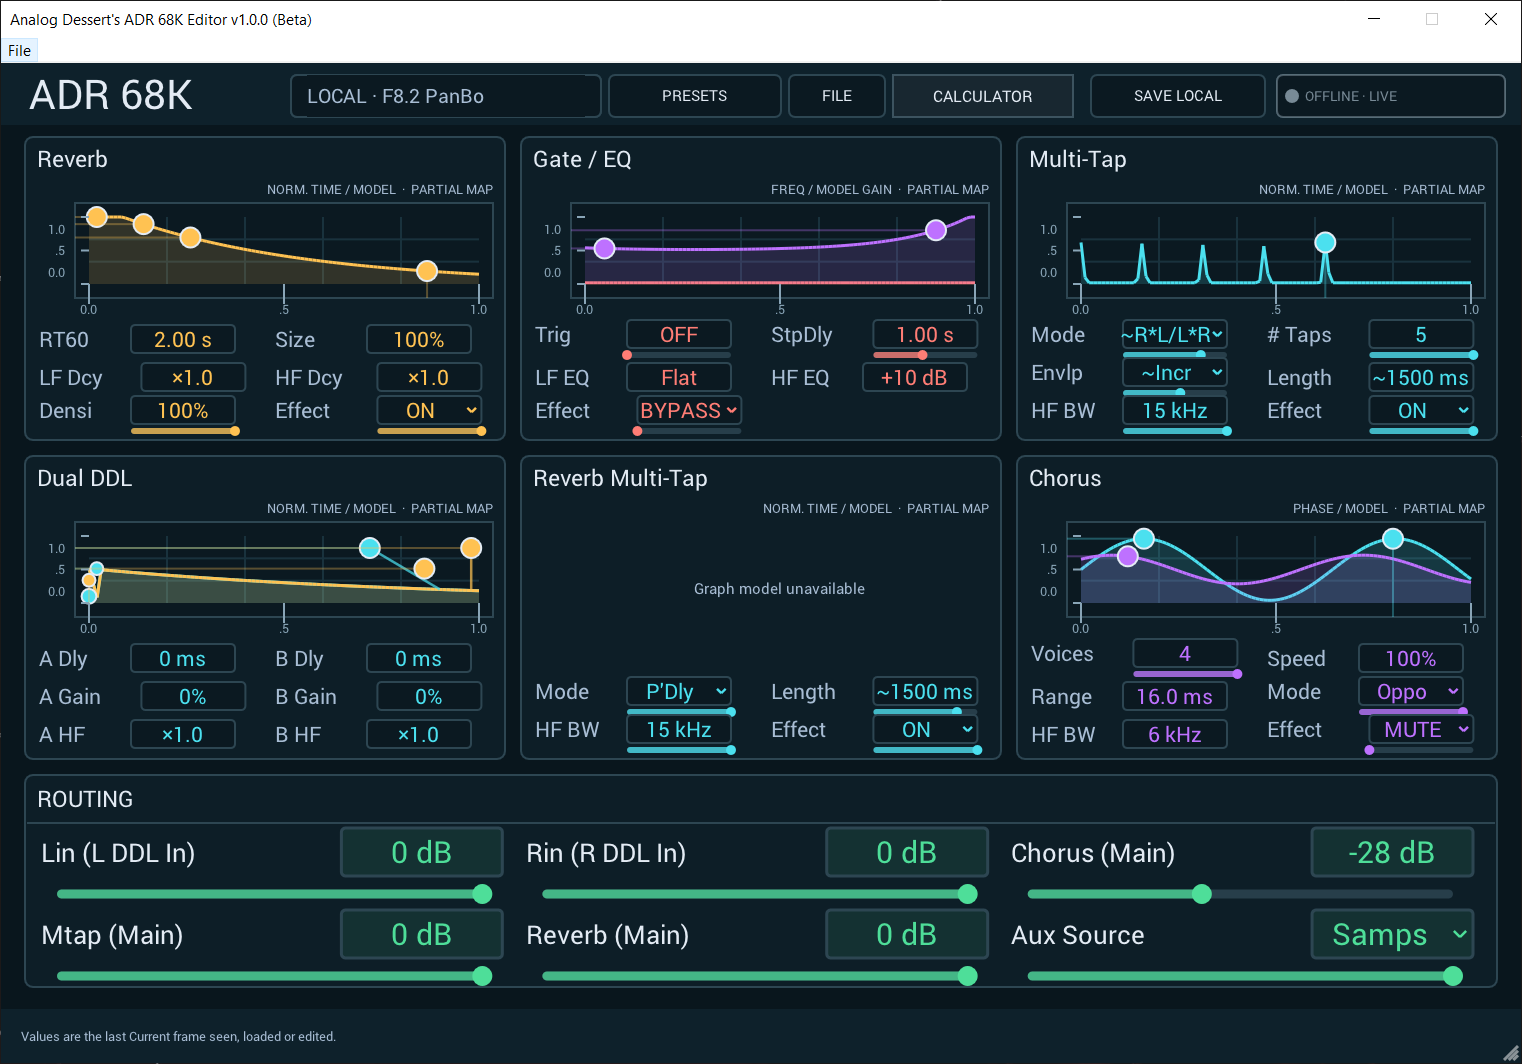Select the last orange node on Reverb curve
1522x1064 pixels.
[427, 271]
